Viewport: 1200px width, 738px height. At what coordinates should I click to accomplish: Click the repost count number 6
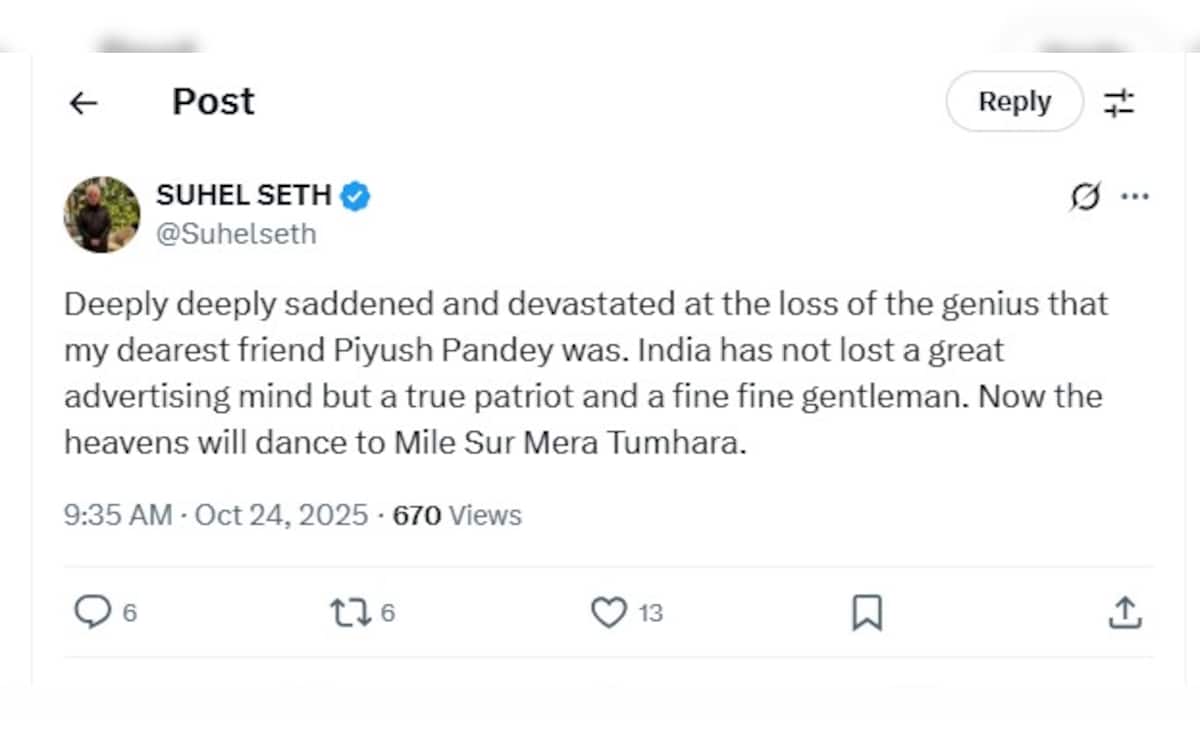coord(388,613)
